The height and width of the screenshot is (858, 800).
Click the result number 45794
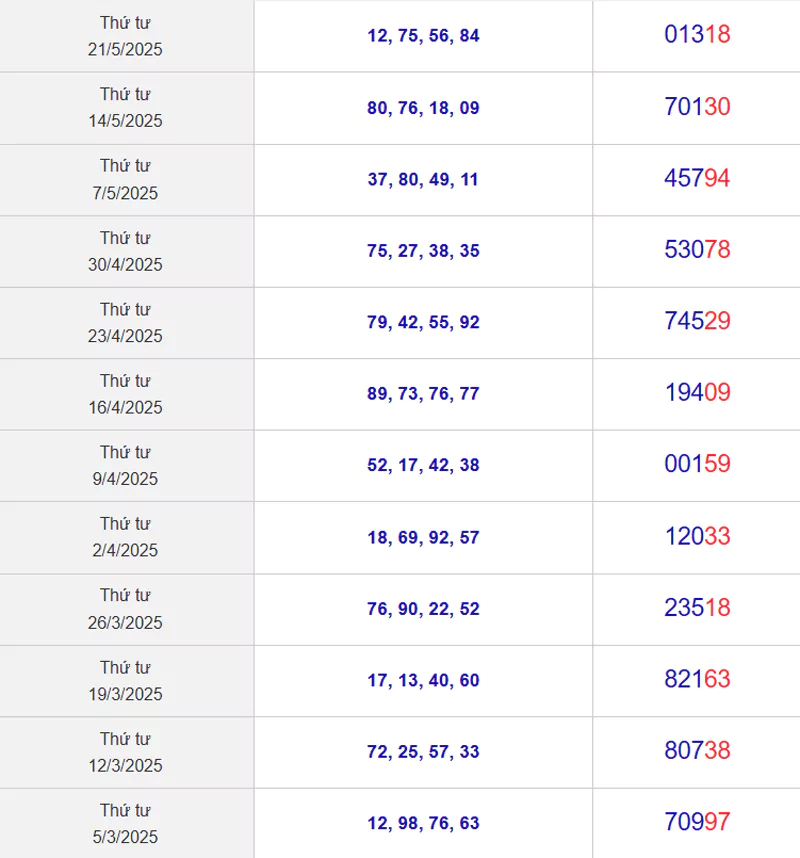(x=697, y=178)
